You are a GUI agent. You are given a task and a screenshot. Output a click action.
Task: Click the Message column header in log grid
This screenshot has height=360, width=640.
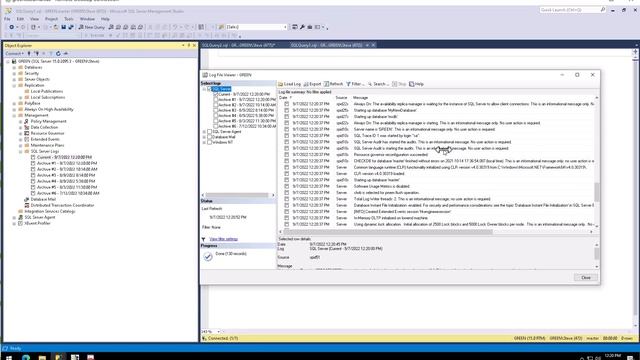click(360, 98)
